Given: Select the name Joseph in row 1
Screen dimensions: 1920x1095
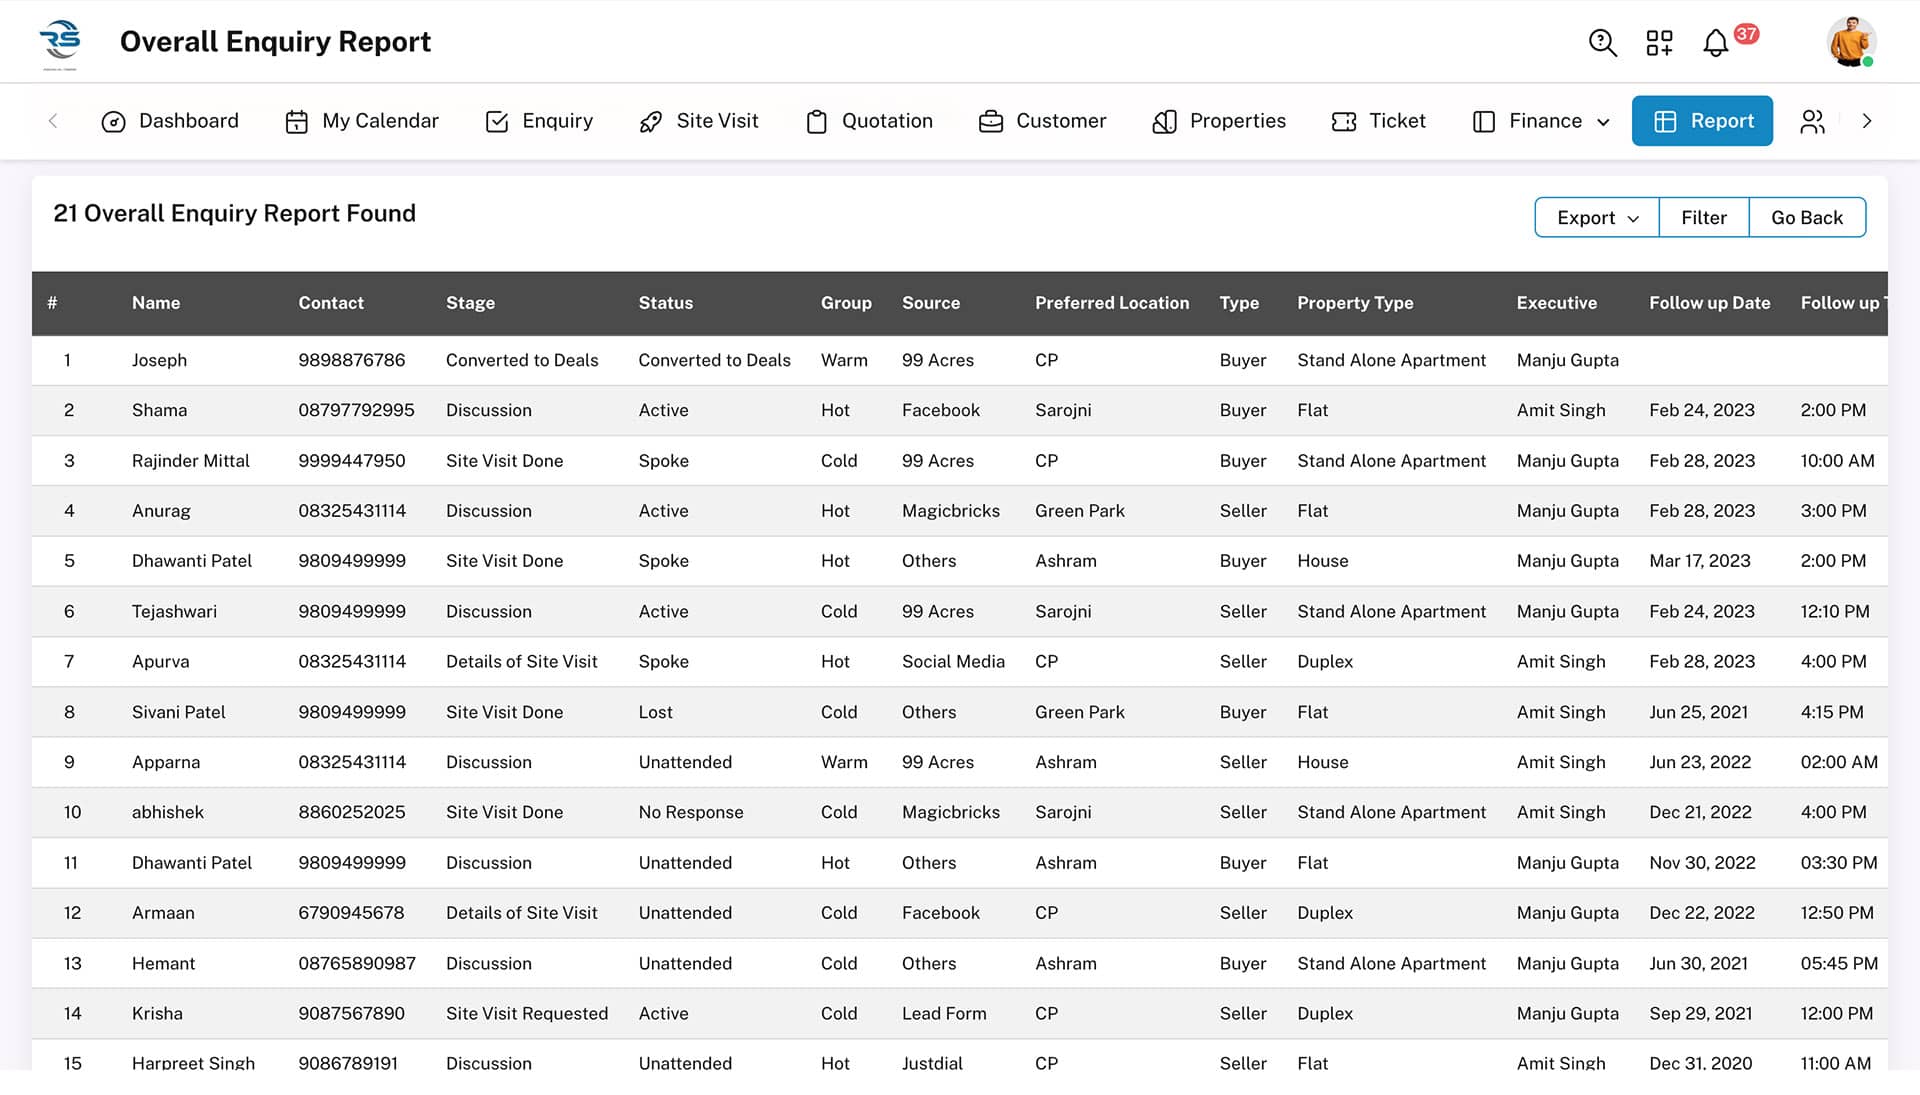Looking at the screenshot, I should coord(159,360).
